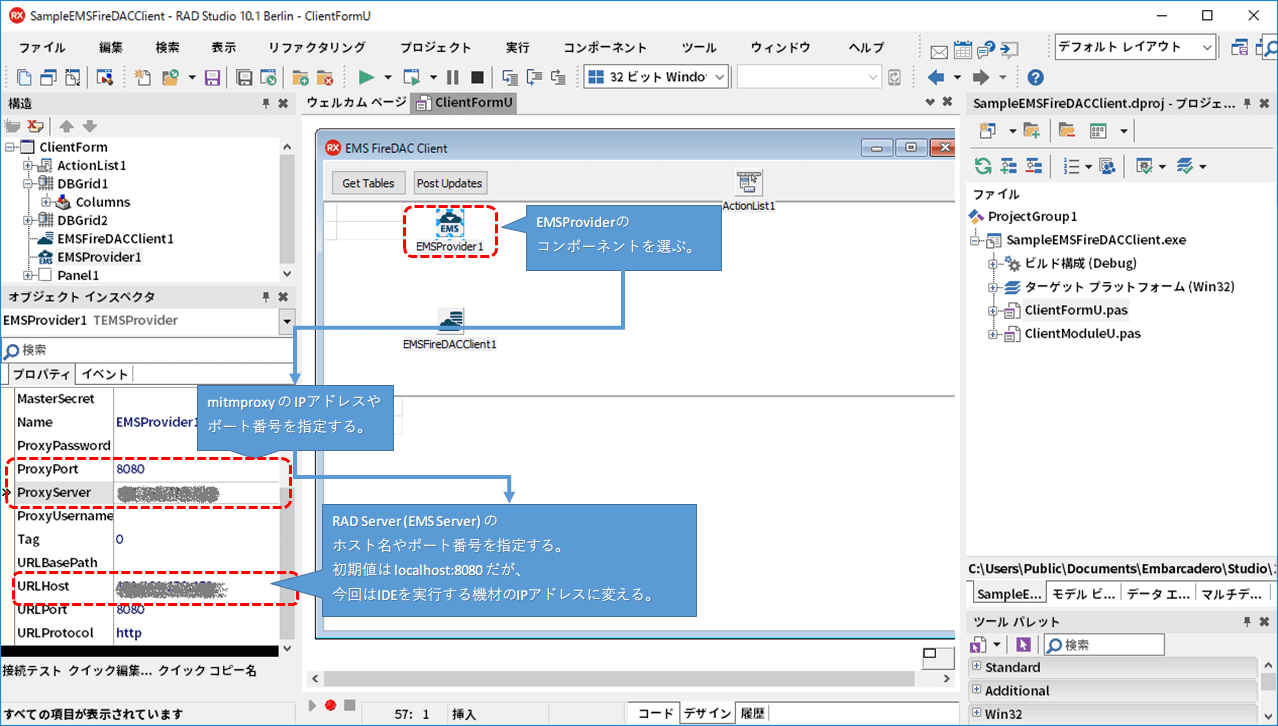Pause the running program

tap(453, 77)
